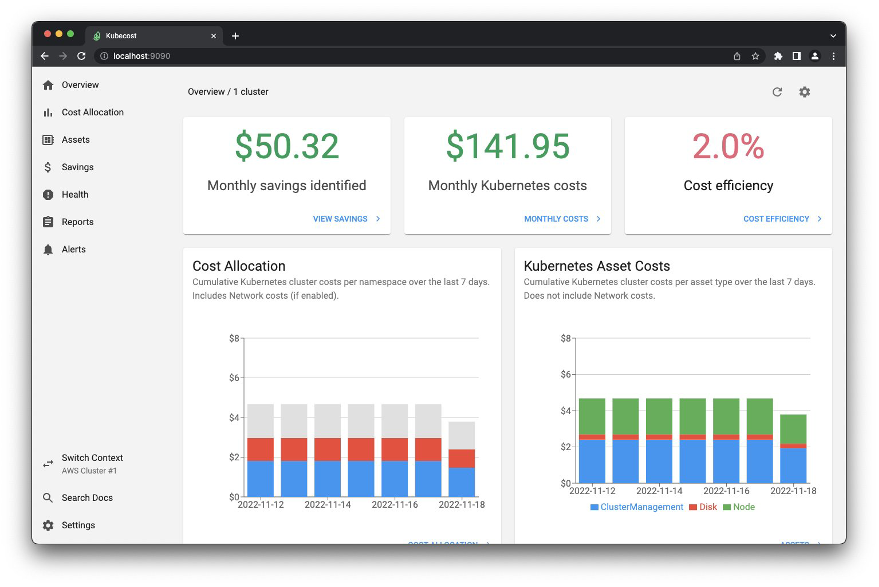Open the Chrome three-dot menu

[835, 56]
